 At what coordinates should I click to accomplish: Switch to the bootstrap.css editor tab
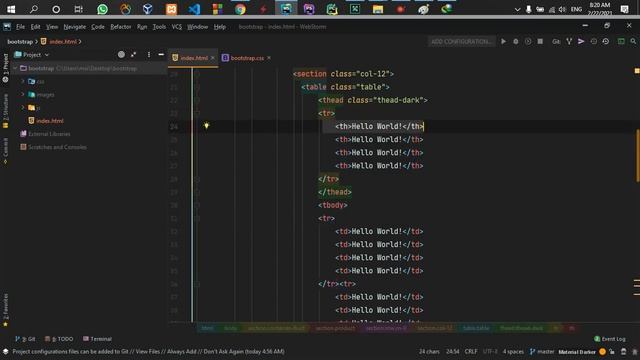point(247,58)
